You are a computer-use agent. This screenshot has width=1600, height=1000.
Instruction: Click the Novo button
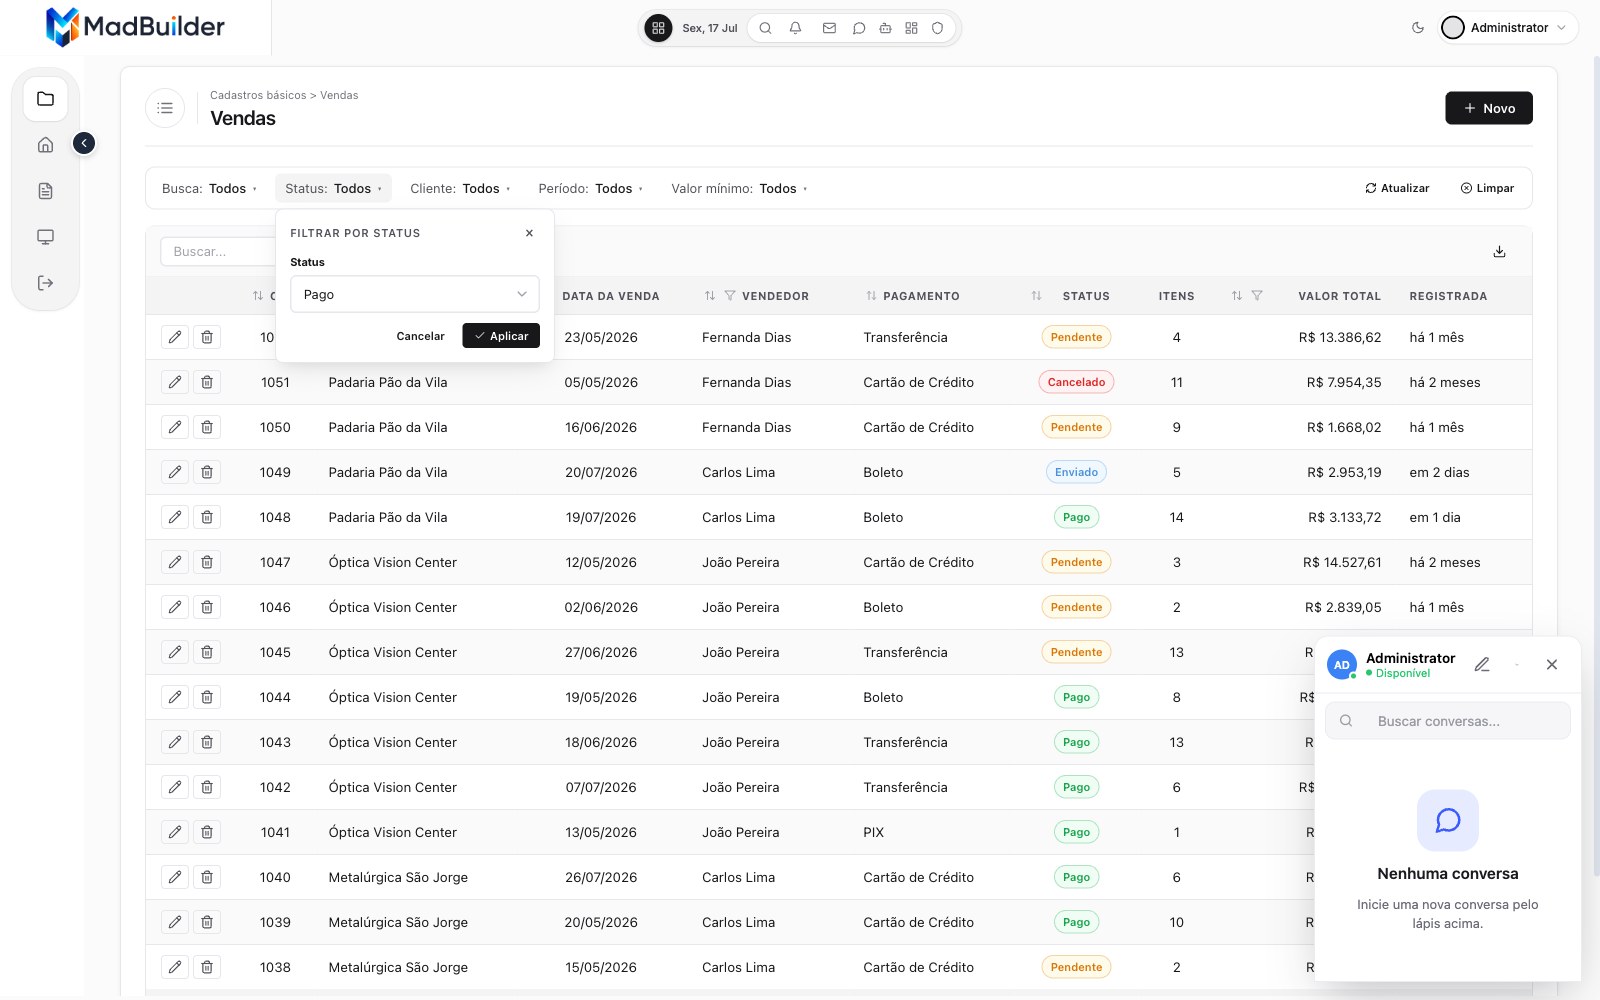coord(1488,108)
